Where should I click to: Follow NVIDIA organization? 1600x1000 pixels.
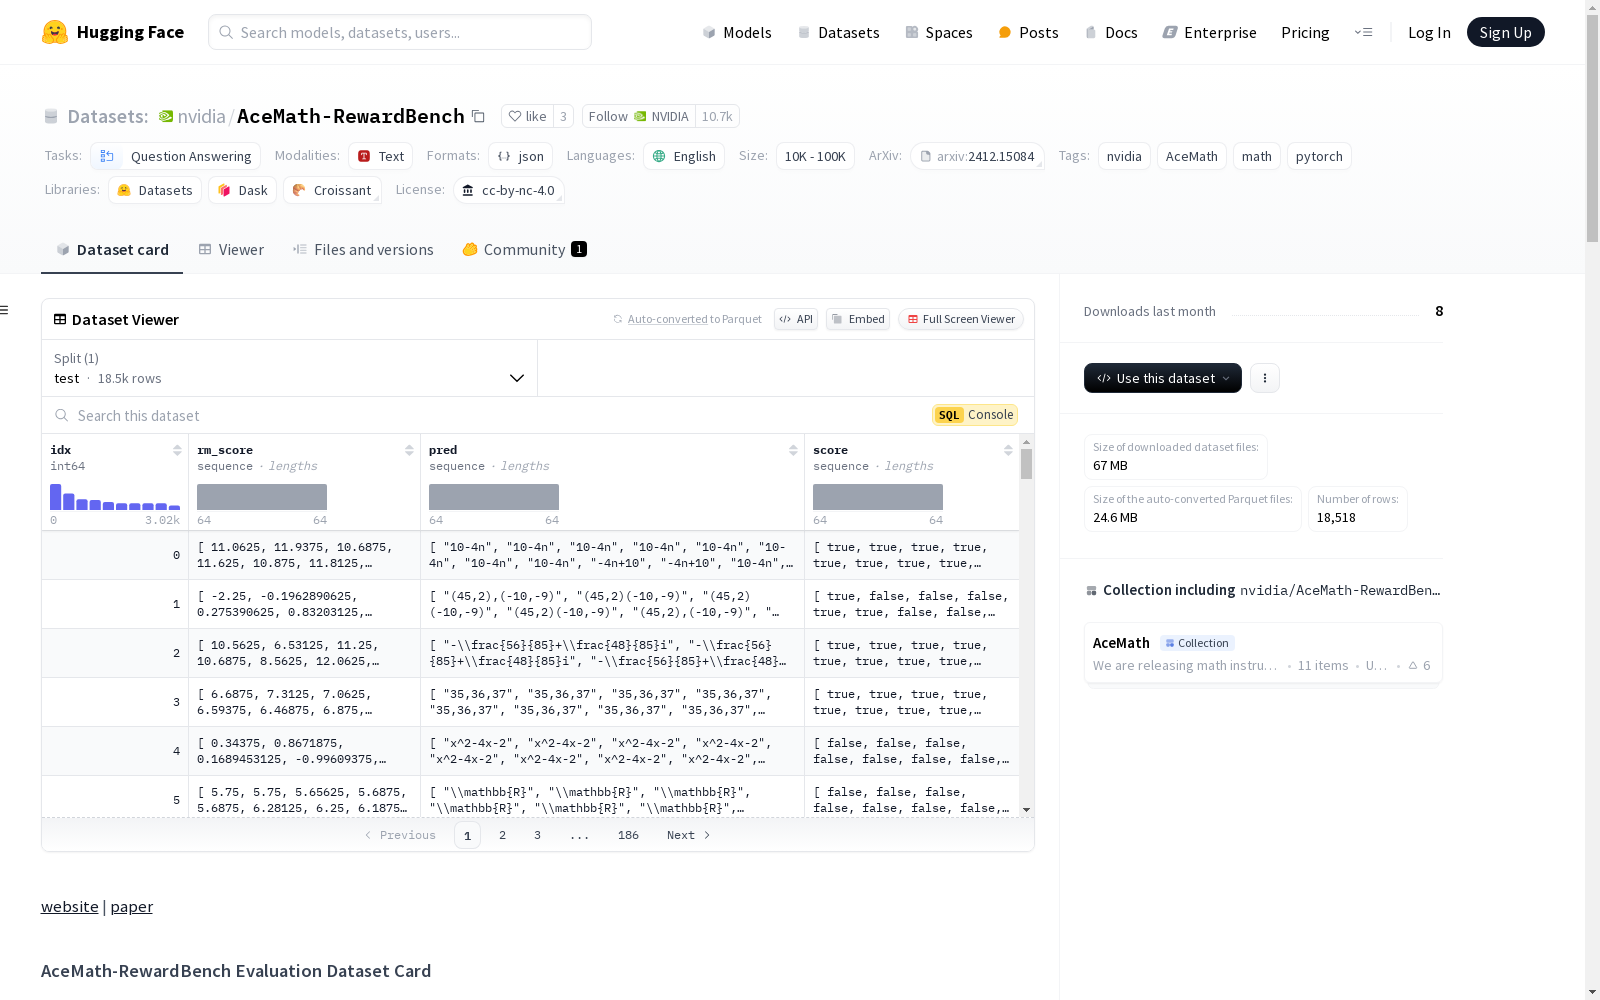coord(638,117)
